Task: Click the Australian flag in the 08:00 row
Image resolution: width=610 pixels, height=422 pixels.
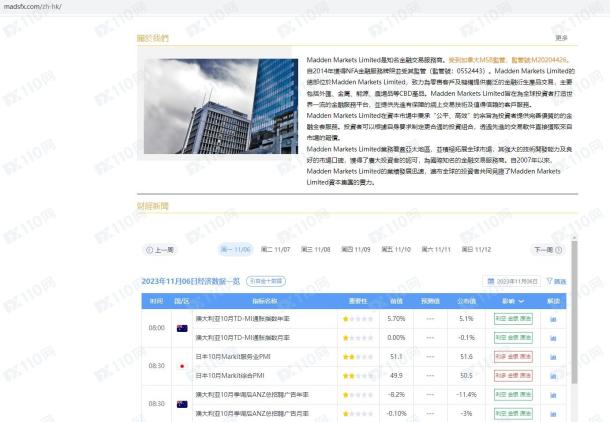Action: point(182,328)
